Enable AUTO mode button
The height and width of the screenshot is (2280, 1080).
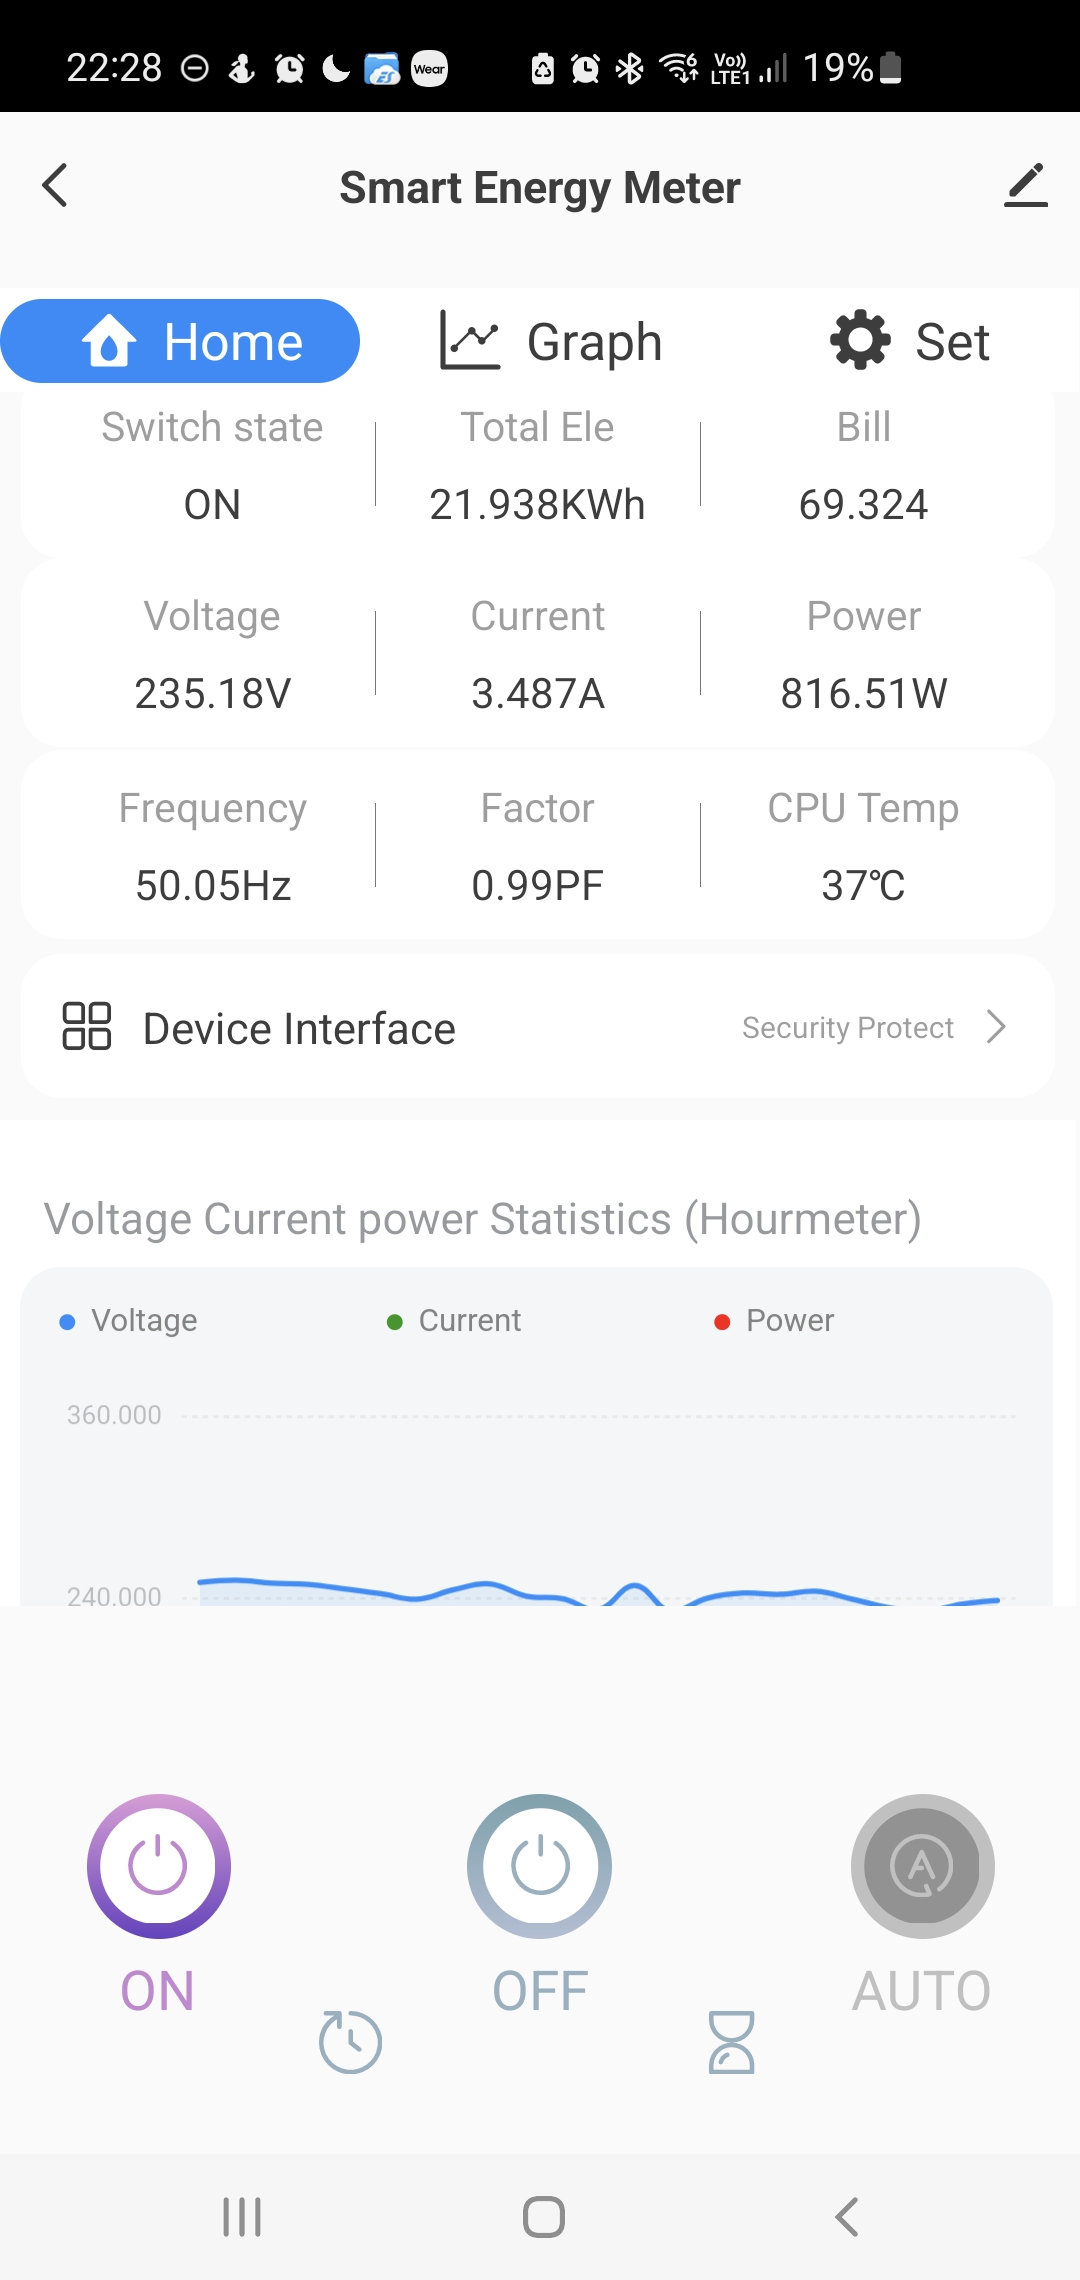coord(922,1866)
